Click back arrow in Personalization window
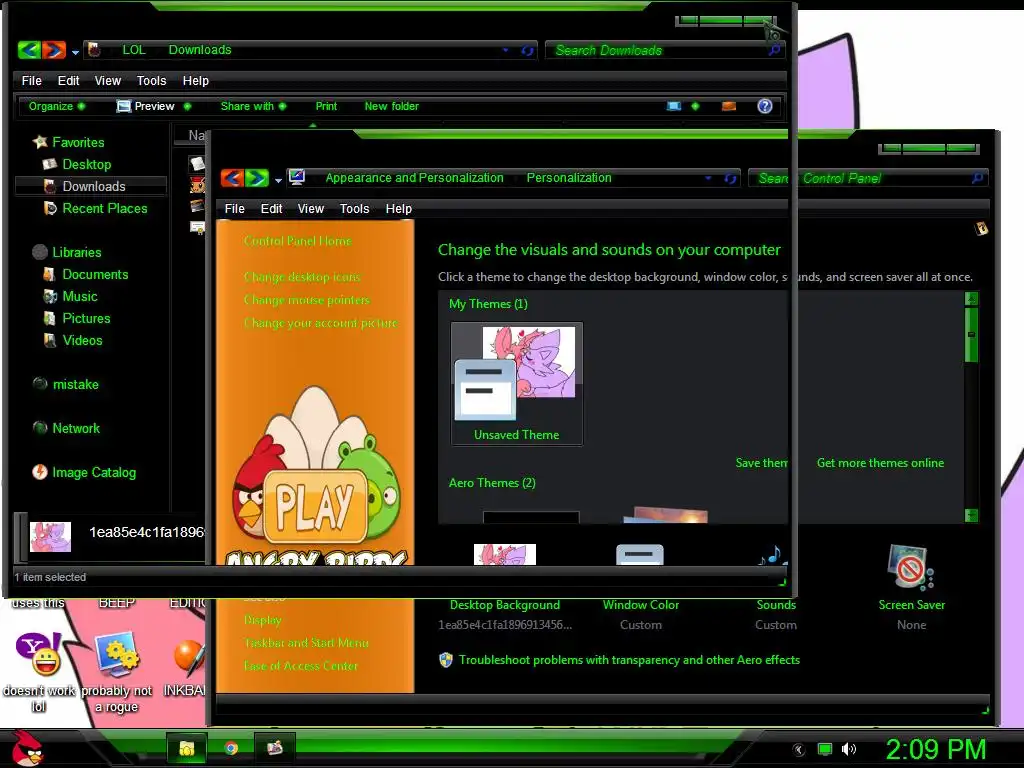This screenshot has height=768, width=1024. coord(232,178)
